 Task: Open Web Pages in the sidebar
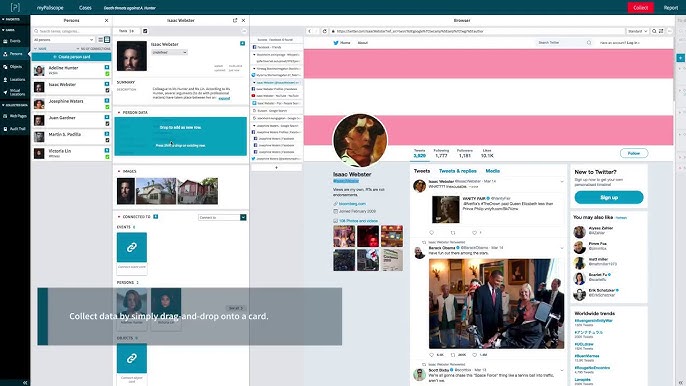tap(15, 116)
